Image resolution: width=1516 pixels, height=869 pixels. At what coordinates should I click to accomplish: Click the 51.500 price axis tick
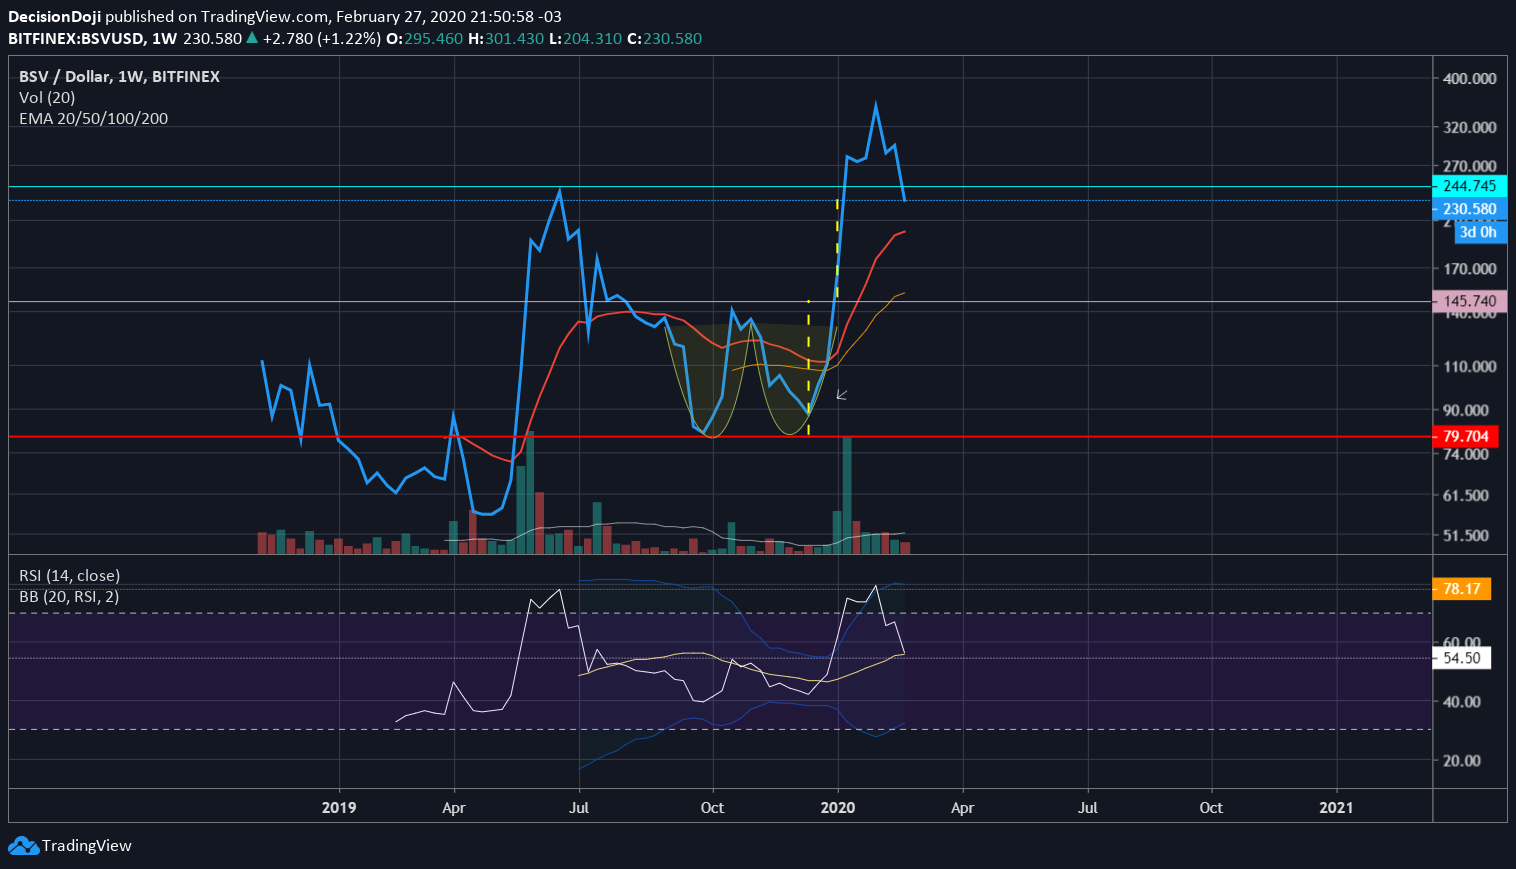tap(1465, 535)
